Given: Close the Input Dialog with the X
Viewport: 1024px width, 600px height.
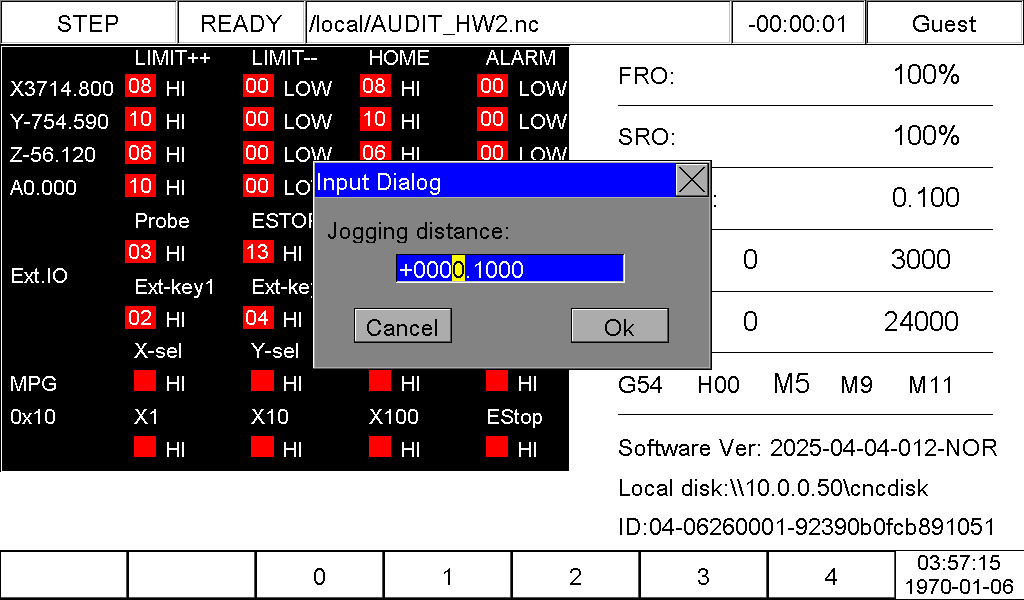Looking at the screenshot, I should click(x=692, y=180).
